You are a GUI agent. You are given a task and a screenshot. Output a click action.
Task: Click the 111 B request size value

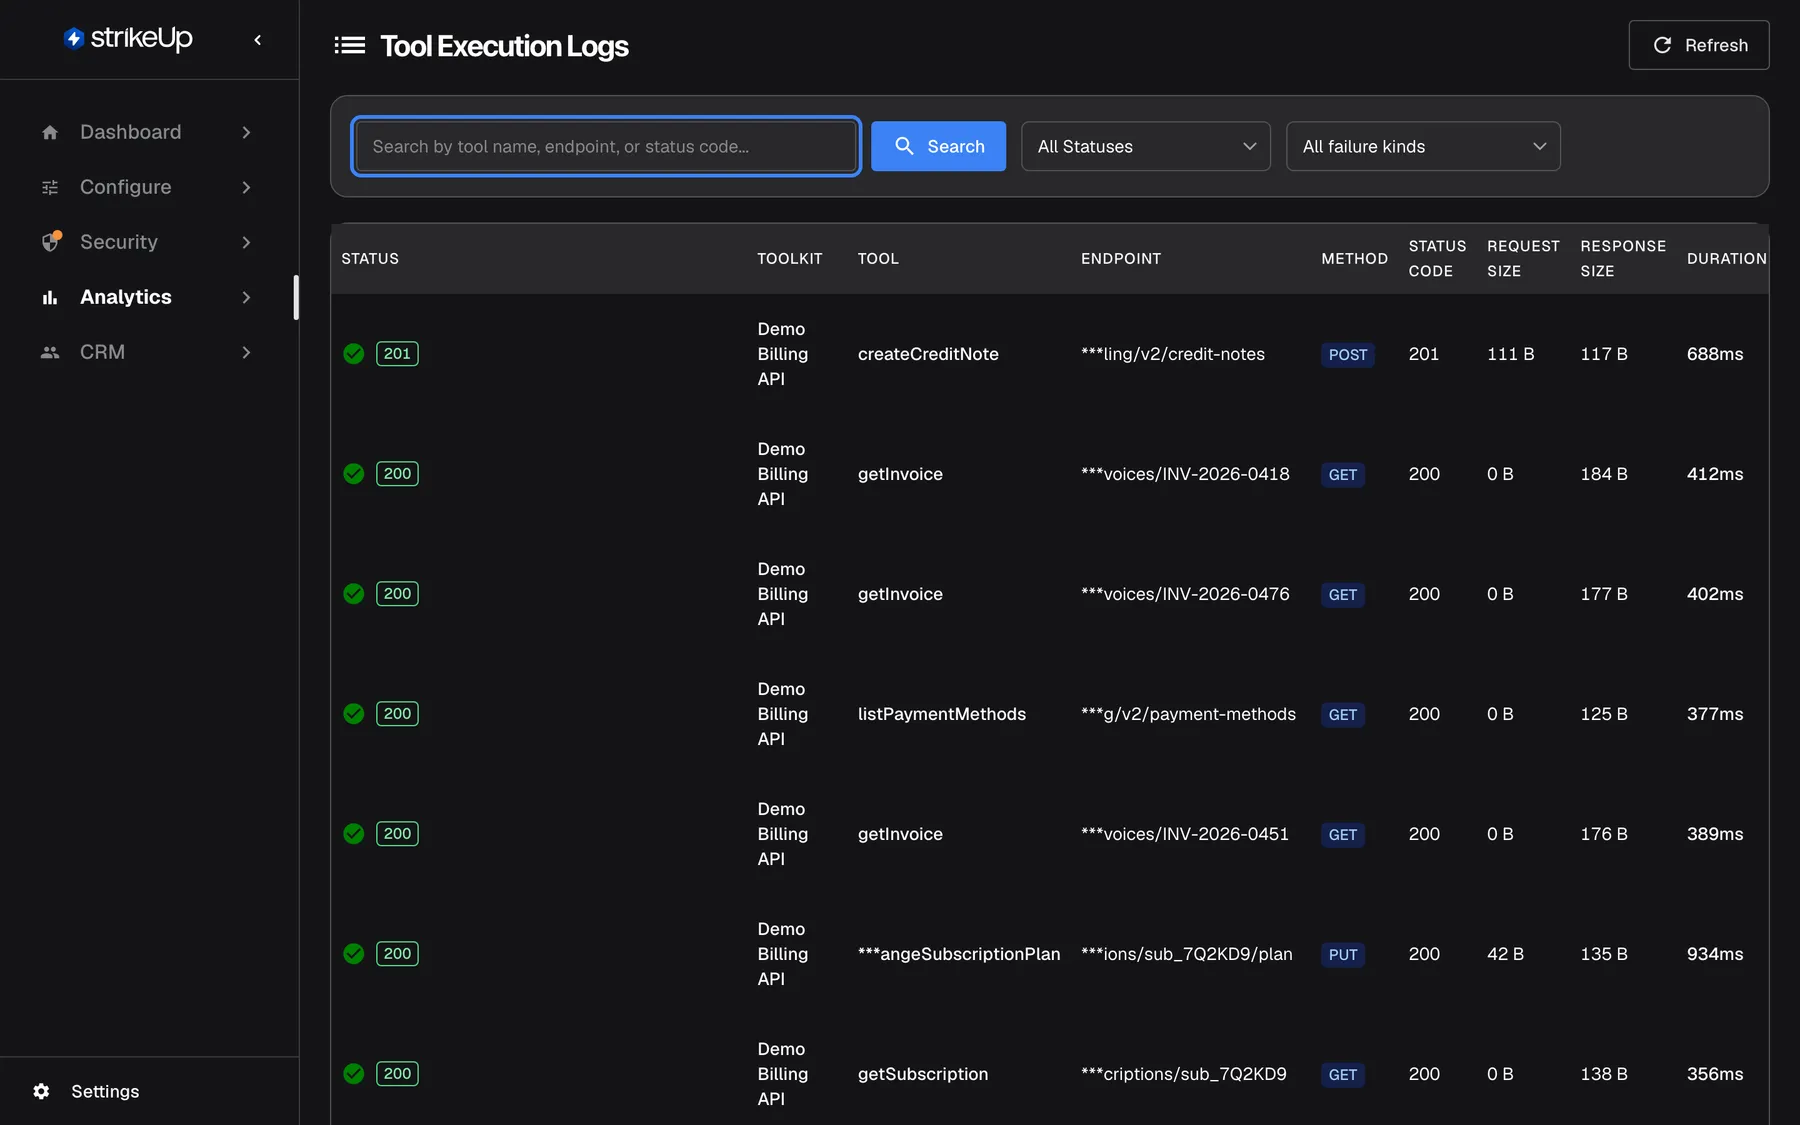1510,354
